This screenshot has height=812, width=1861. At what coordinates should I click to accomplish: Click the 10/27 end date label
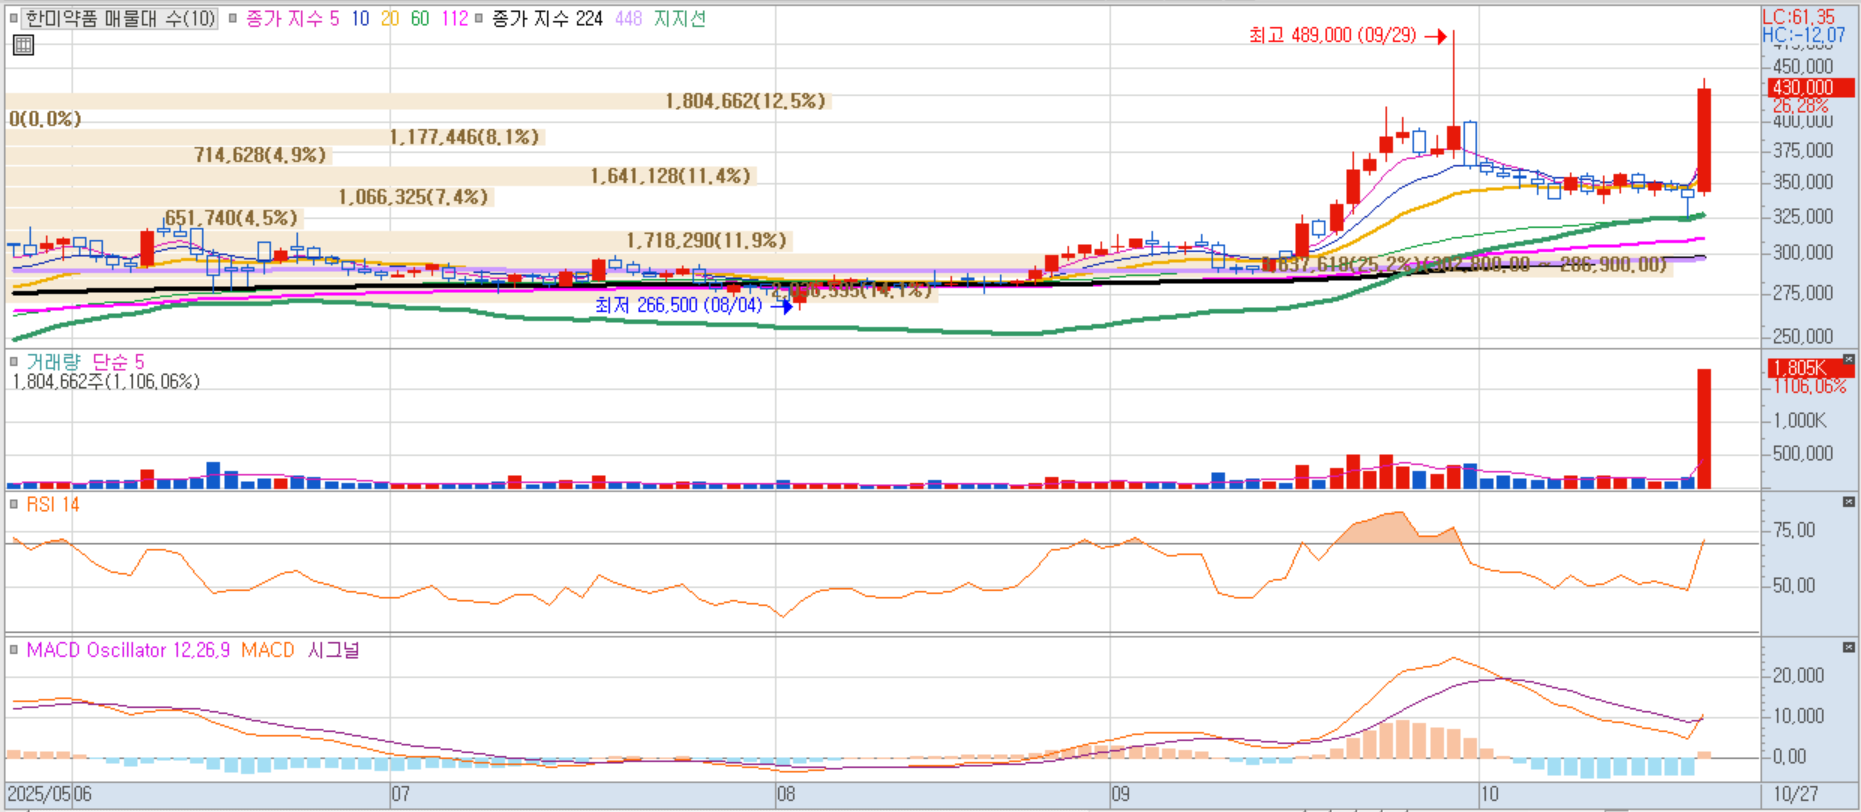(x=1796, y=794)
